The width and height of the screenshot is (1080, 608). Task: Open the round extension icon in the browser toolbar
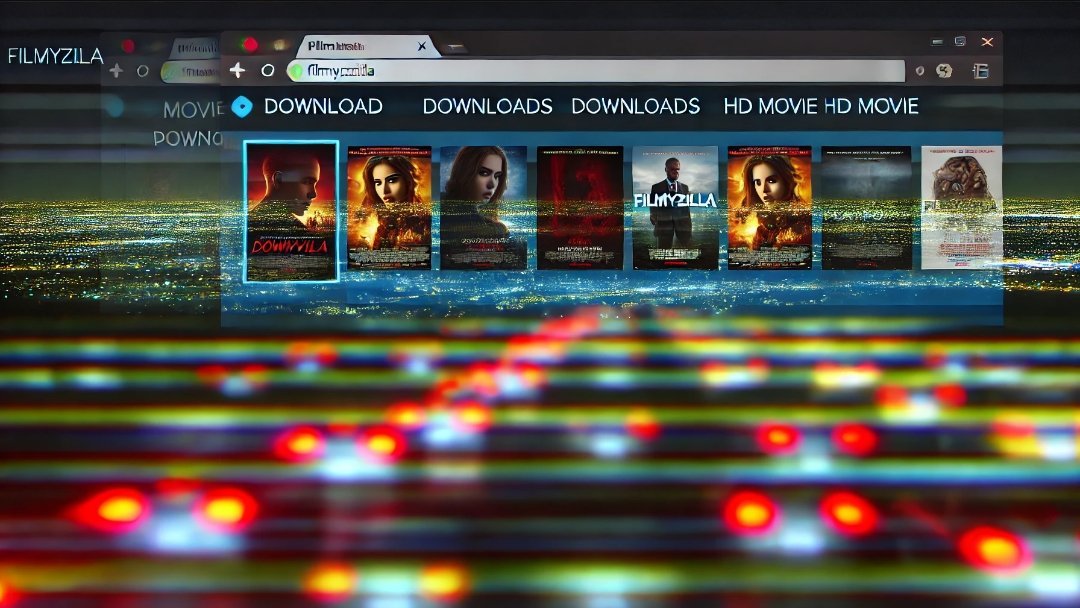[x=944, y=70]
